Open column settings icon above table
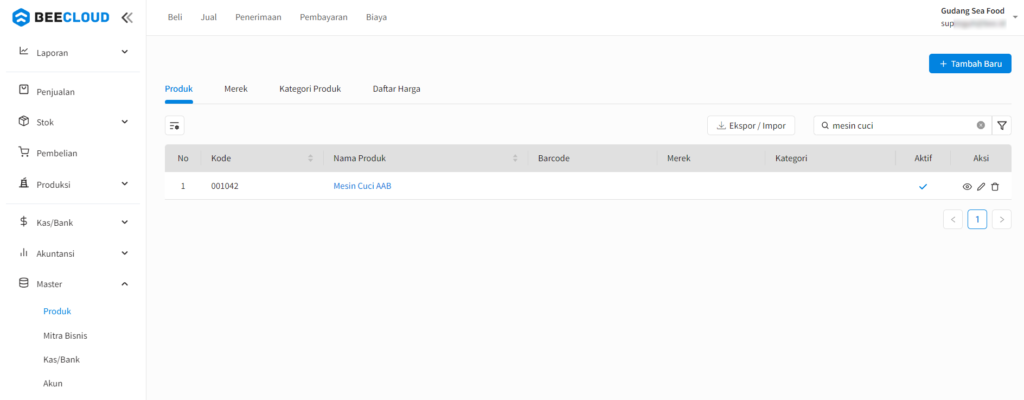The width and height of the screenshot is (1024, 400). point(174,125)
